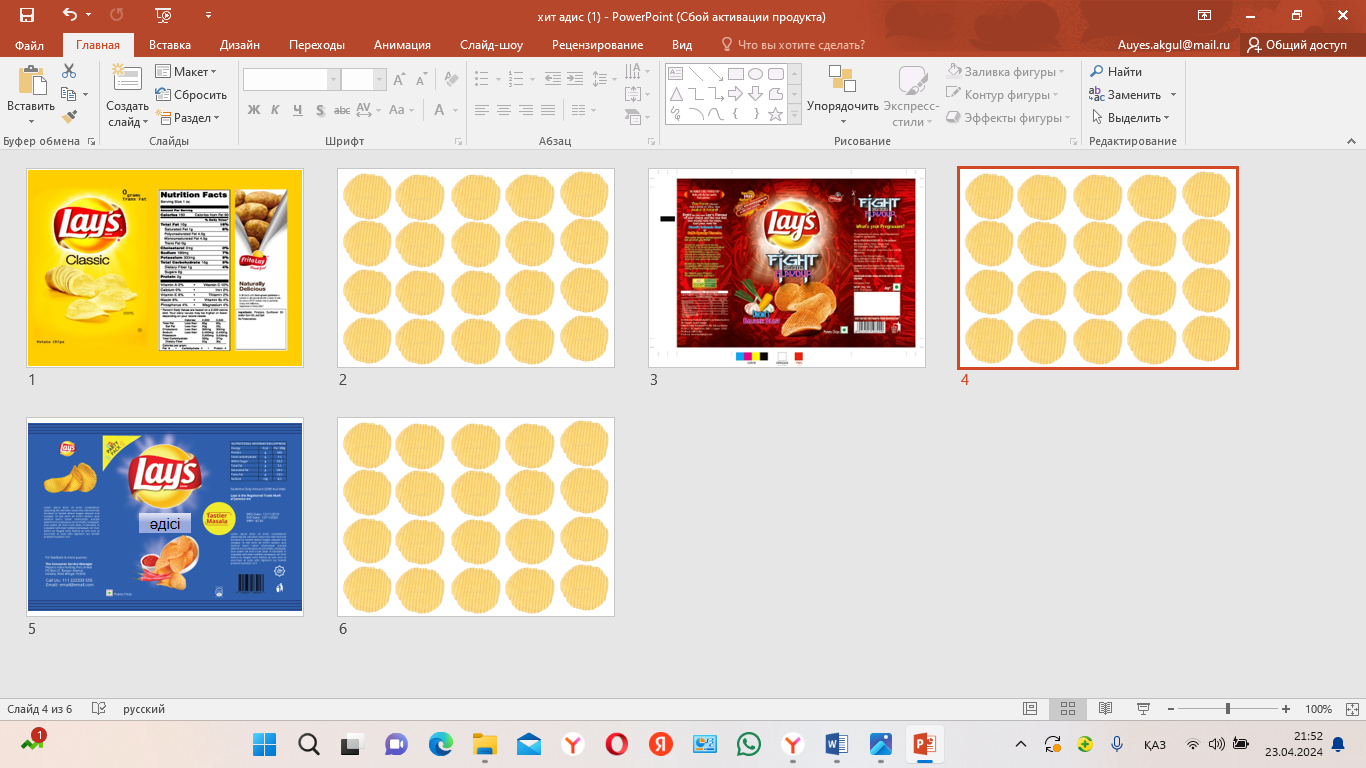
Task: Toggle Slide Sorter view in status bar
Action: coord(1068,709)
